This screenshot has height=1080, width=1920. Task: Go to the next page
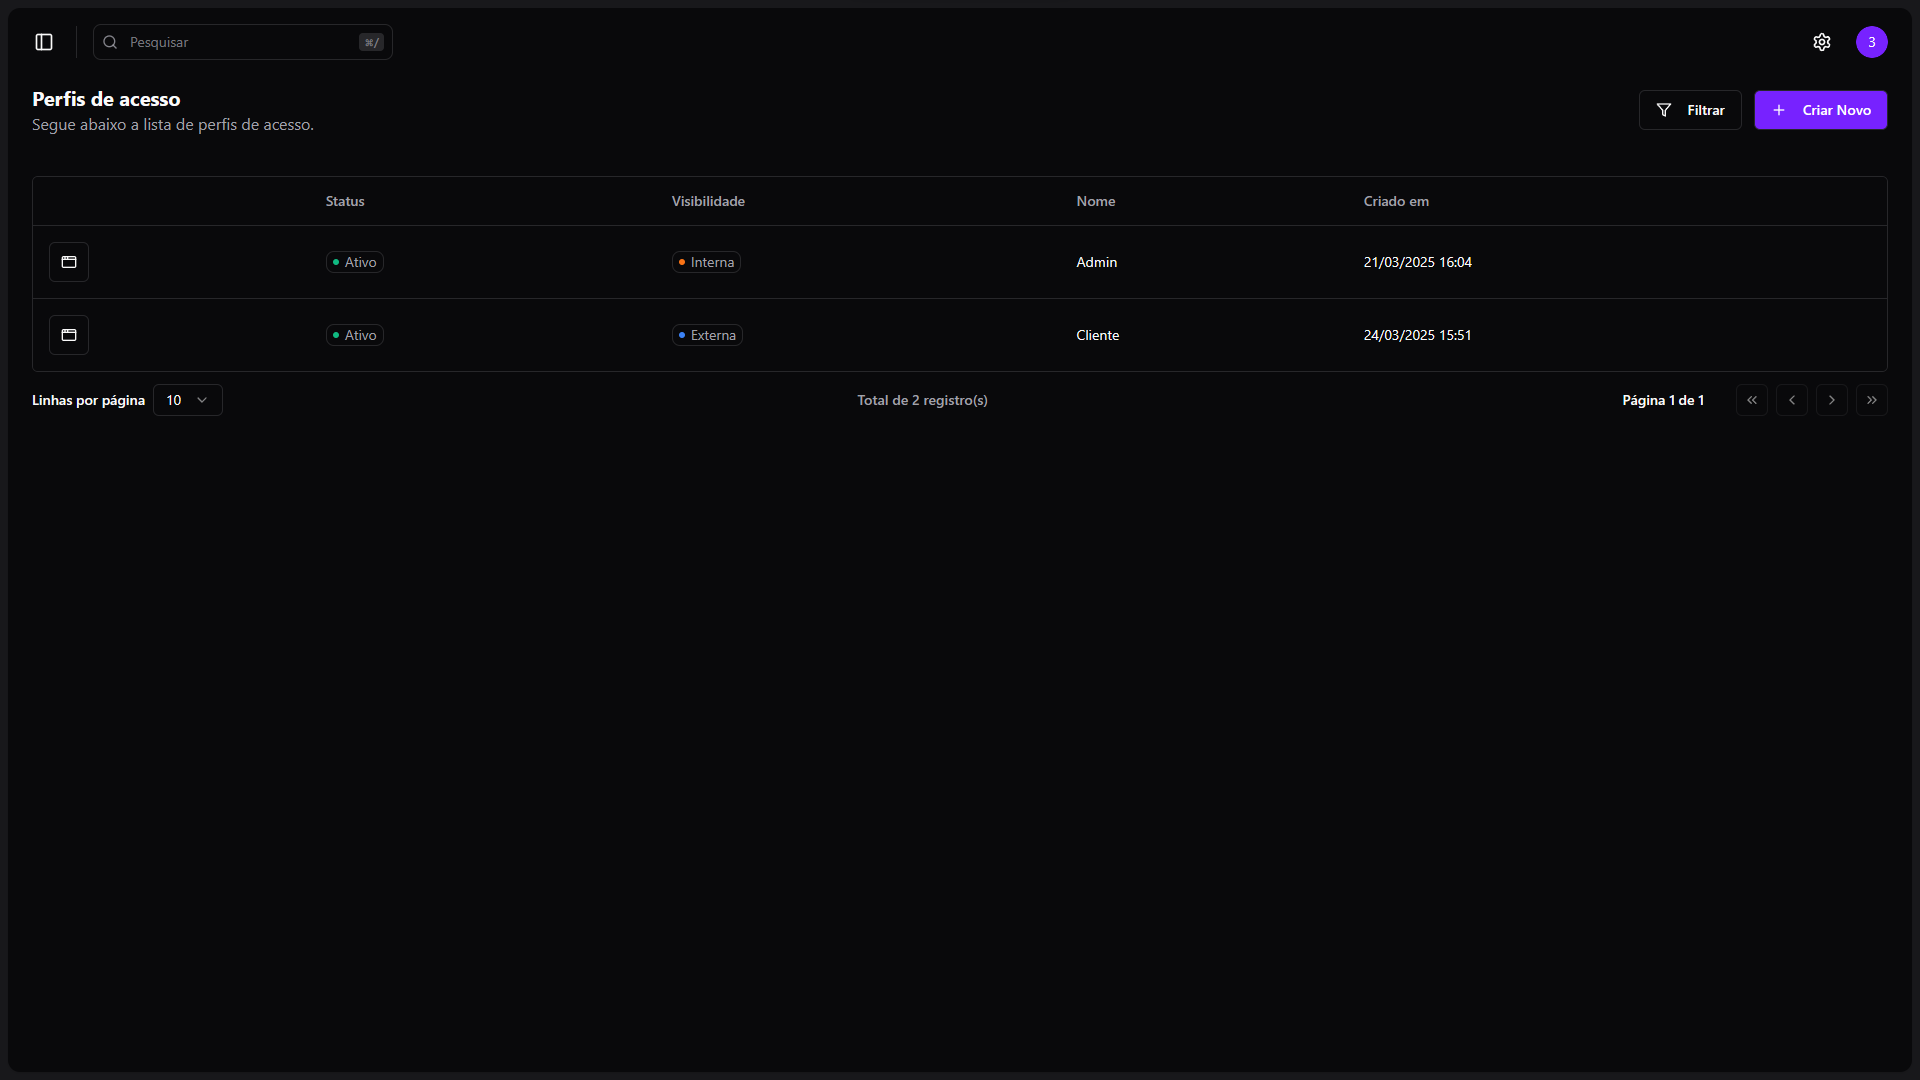tap(1831, 400)
